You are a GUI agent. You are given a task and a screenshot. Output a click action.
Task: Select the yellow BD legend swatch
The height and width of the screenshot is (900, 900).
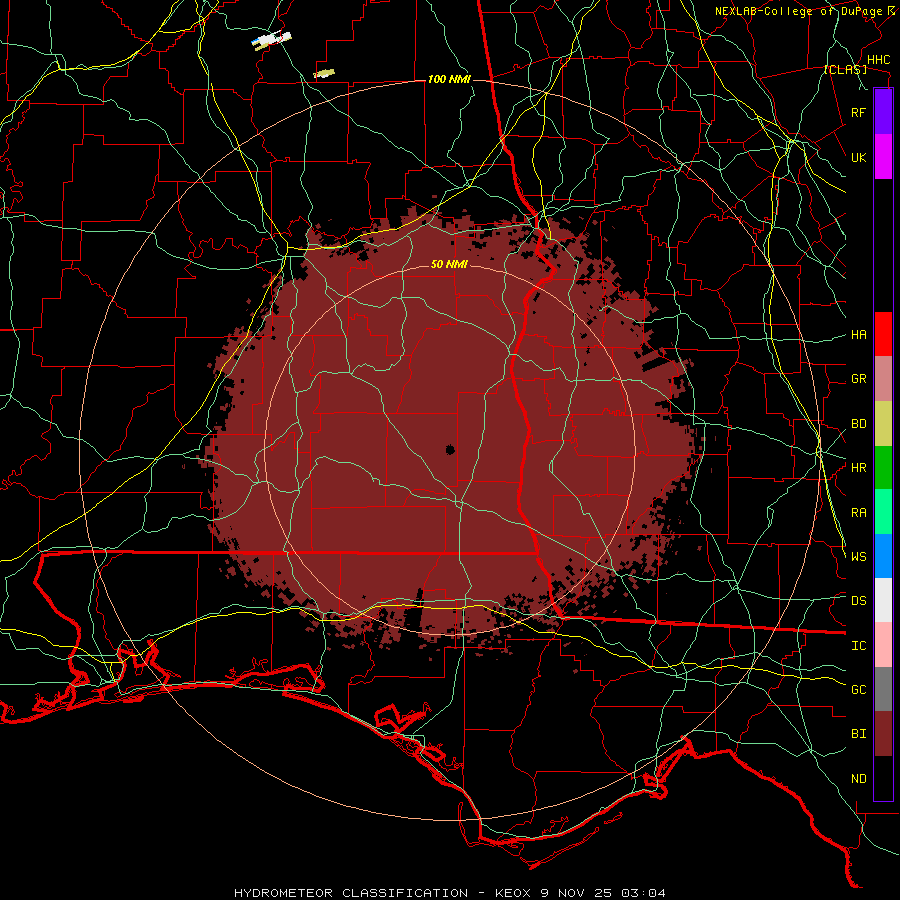click(883, 424)
